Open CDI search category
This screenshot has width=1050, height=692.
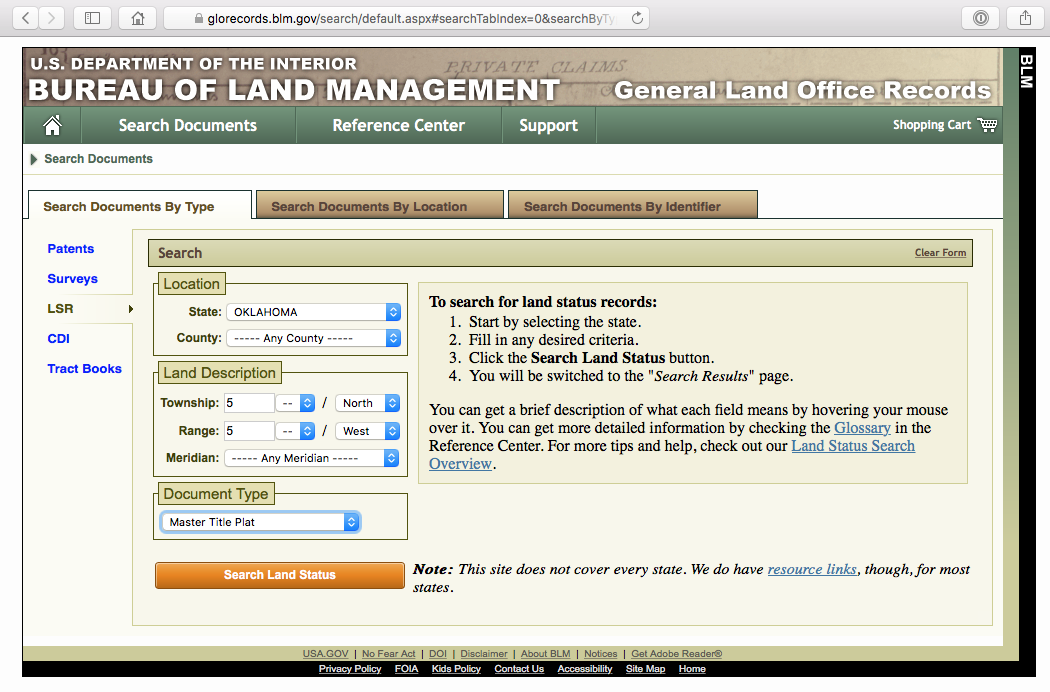58,339
